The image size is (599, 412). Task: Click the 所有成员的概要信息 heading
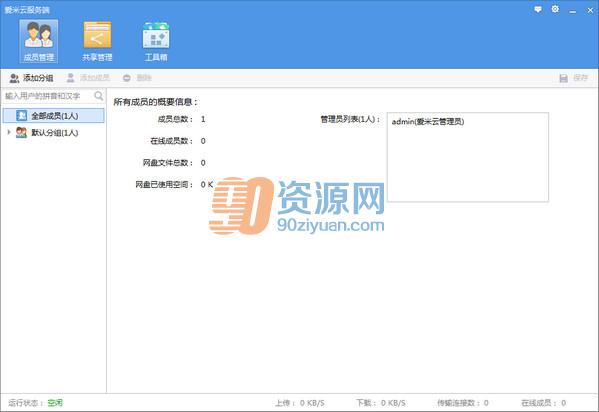(x=155, y=102)
